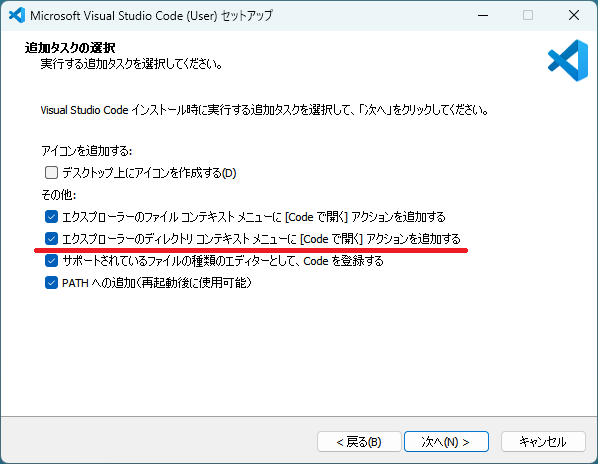Uncheck the PATH への追加 checkbox

pos(51,283)
